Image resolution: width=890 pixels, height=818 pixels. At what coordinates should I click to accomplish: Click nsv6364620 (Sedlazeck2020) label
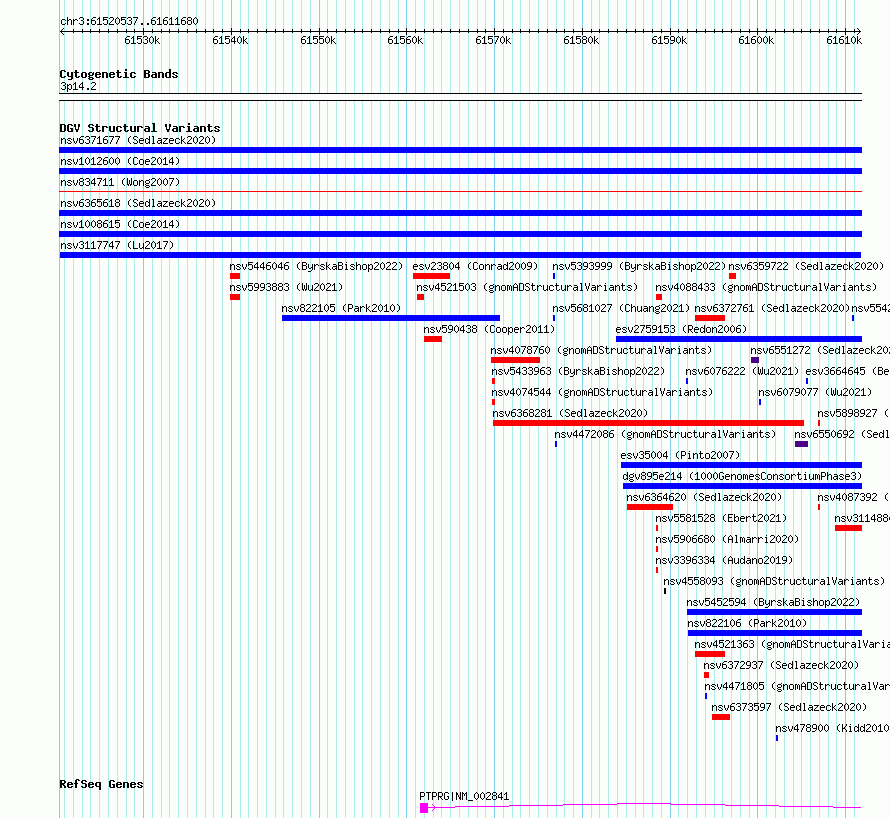(x=704, y=497)
